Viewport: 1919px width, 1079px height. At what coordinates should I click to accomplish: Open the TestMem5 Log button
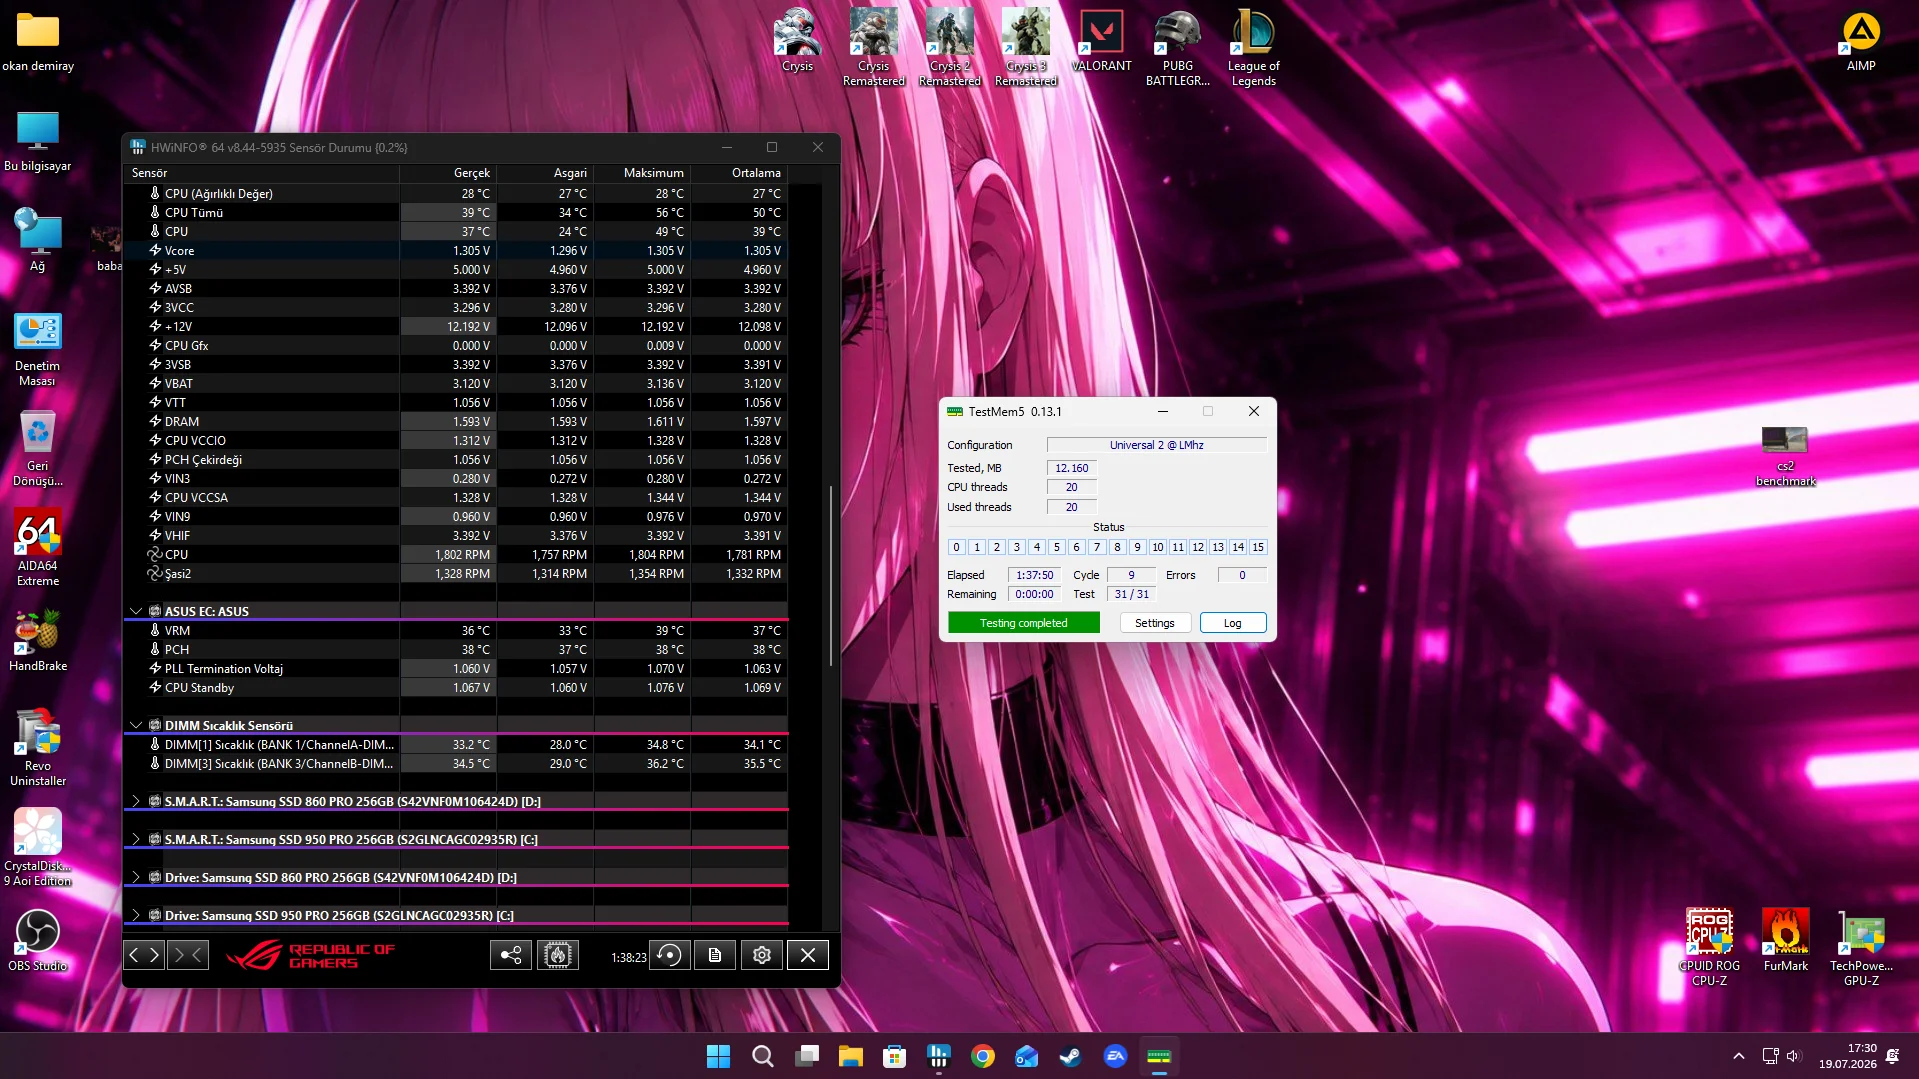[1233, 623]
